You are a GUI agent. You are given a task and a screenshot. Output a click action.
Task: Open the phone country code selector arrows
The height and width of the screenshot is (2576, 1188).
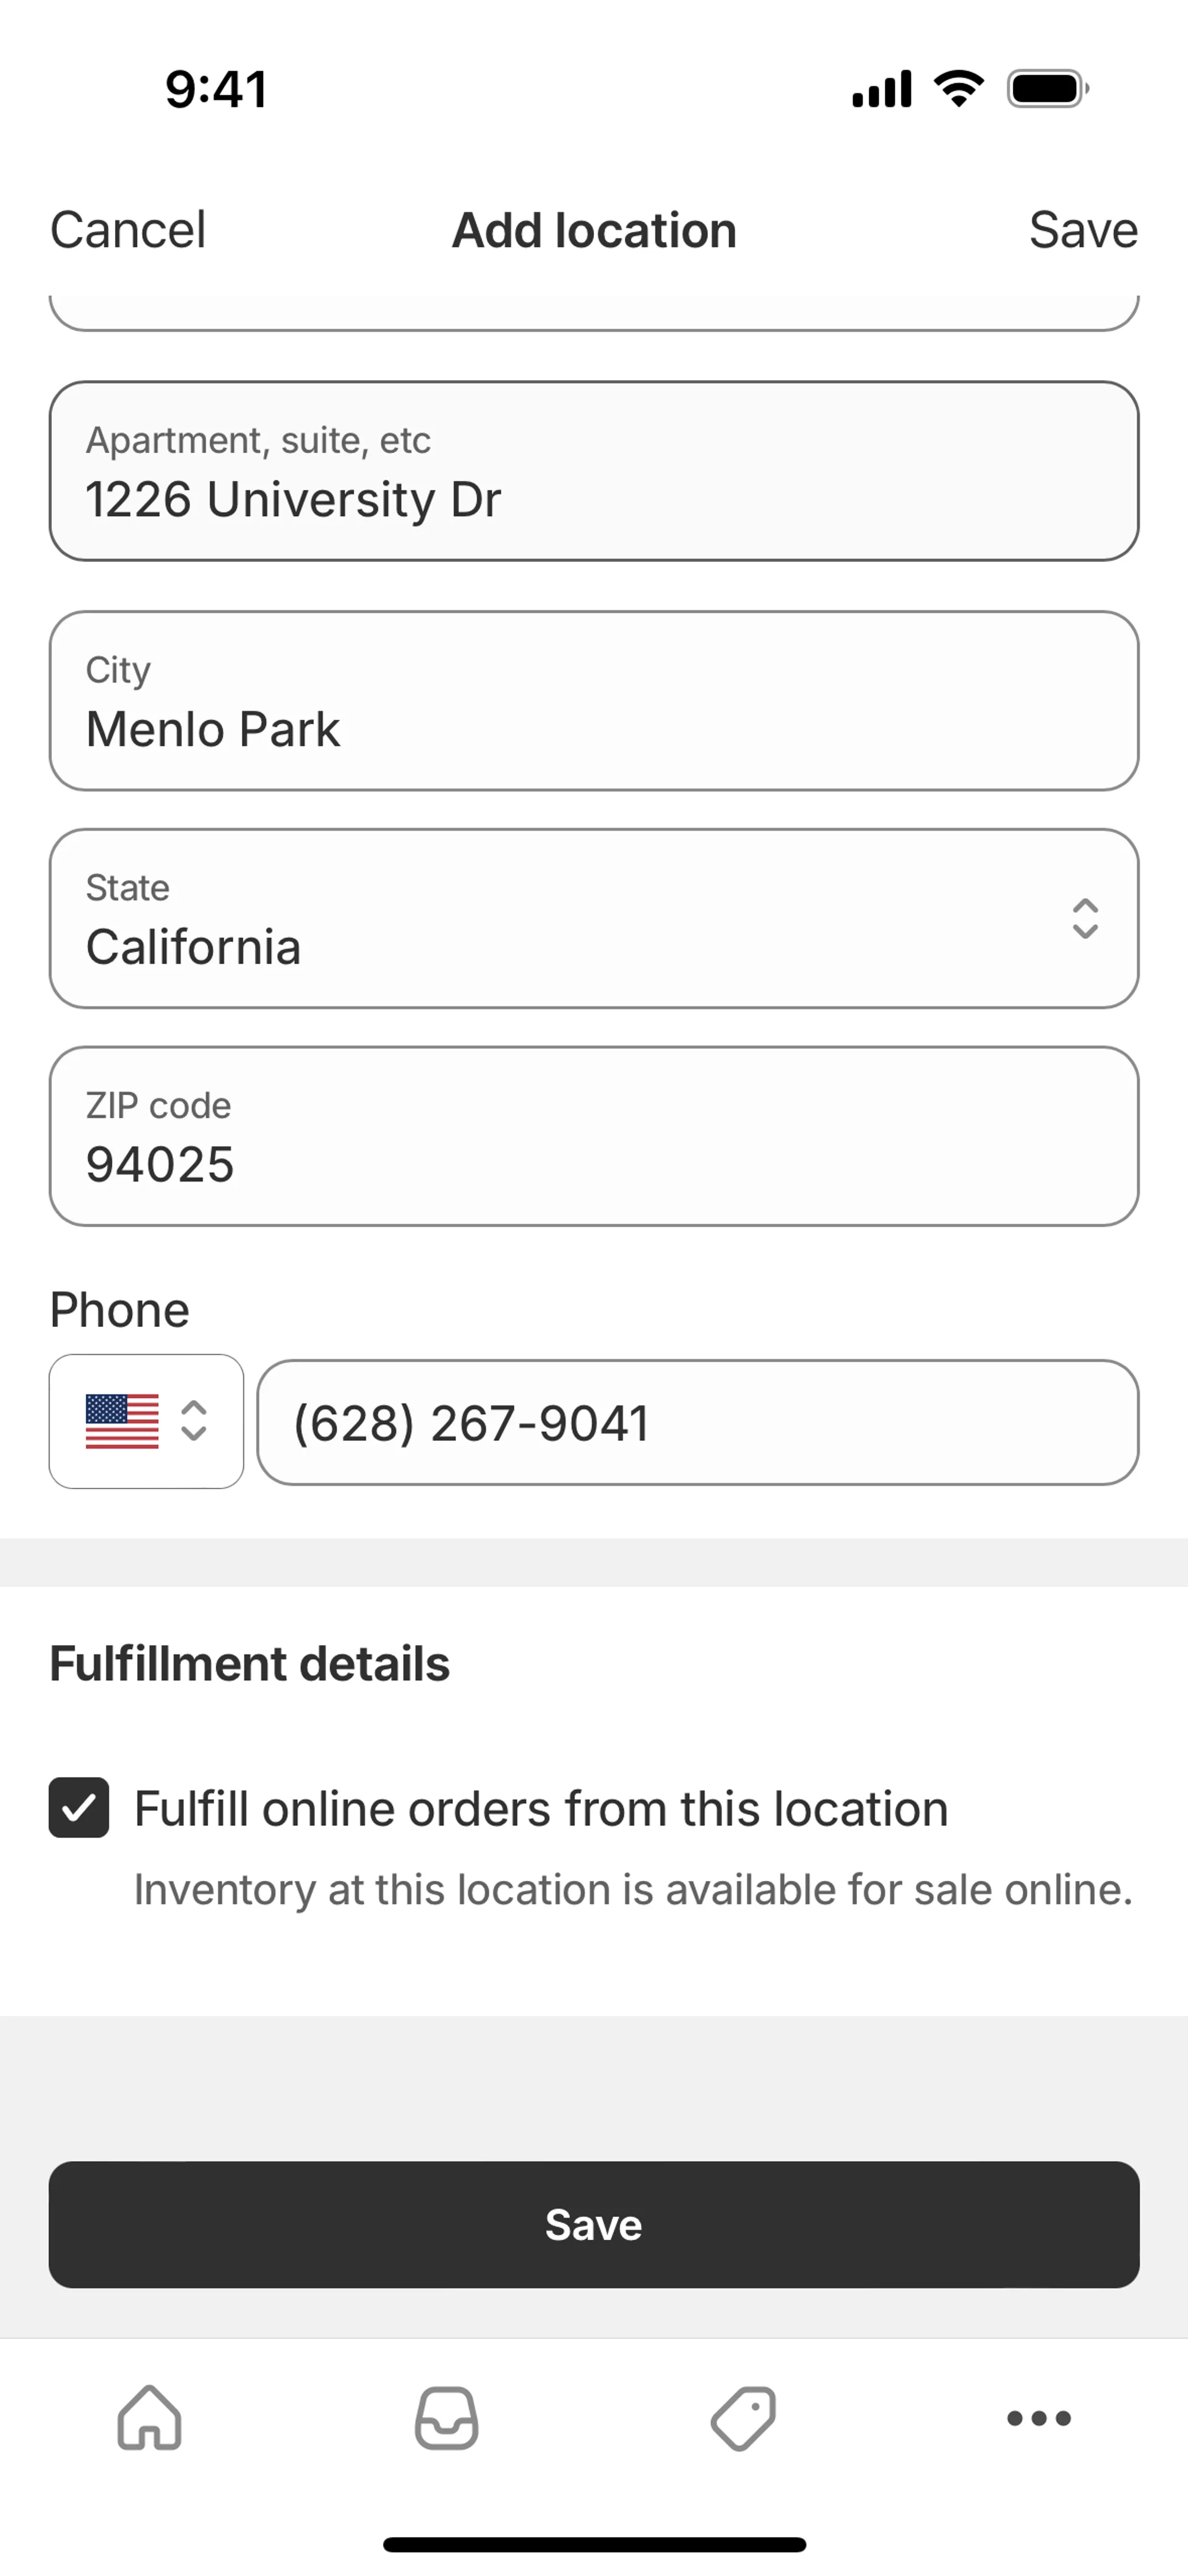pyautogui.click(x=194, y=1421)
